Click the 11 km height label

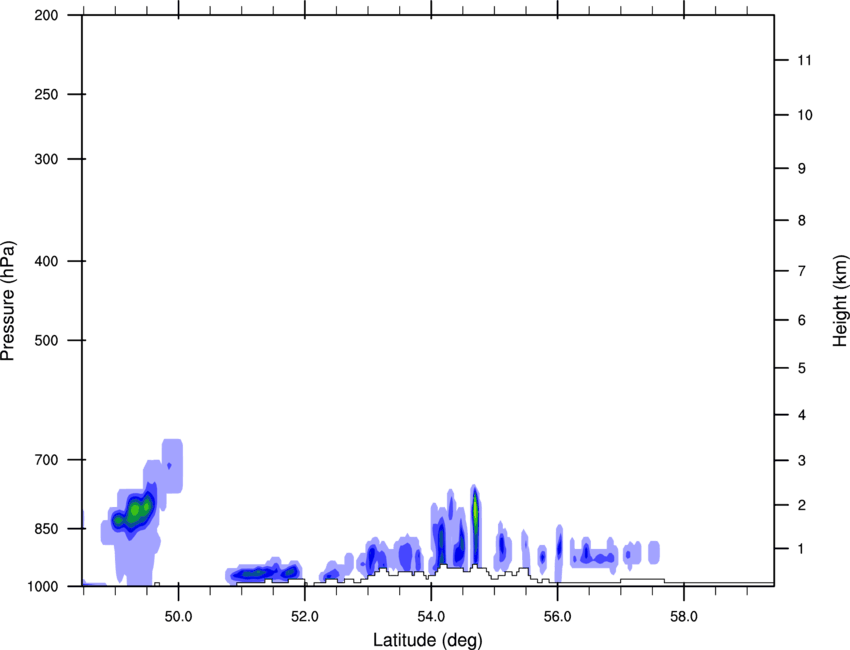pyautogui.click(x=805, y=60)
